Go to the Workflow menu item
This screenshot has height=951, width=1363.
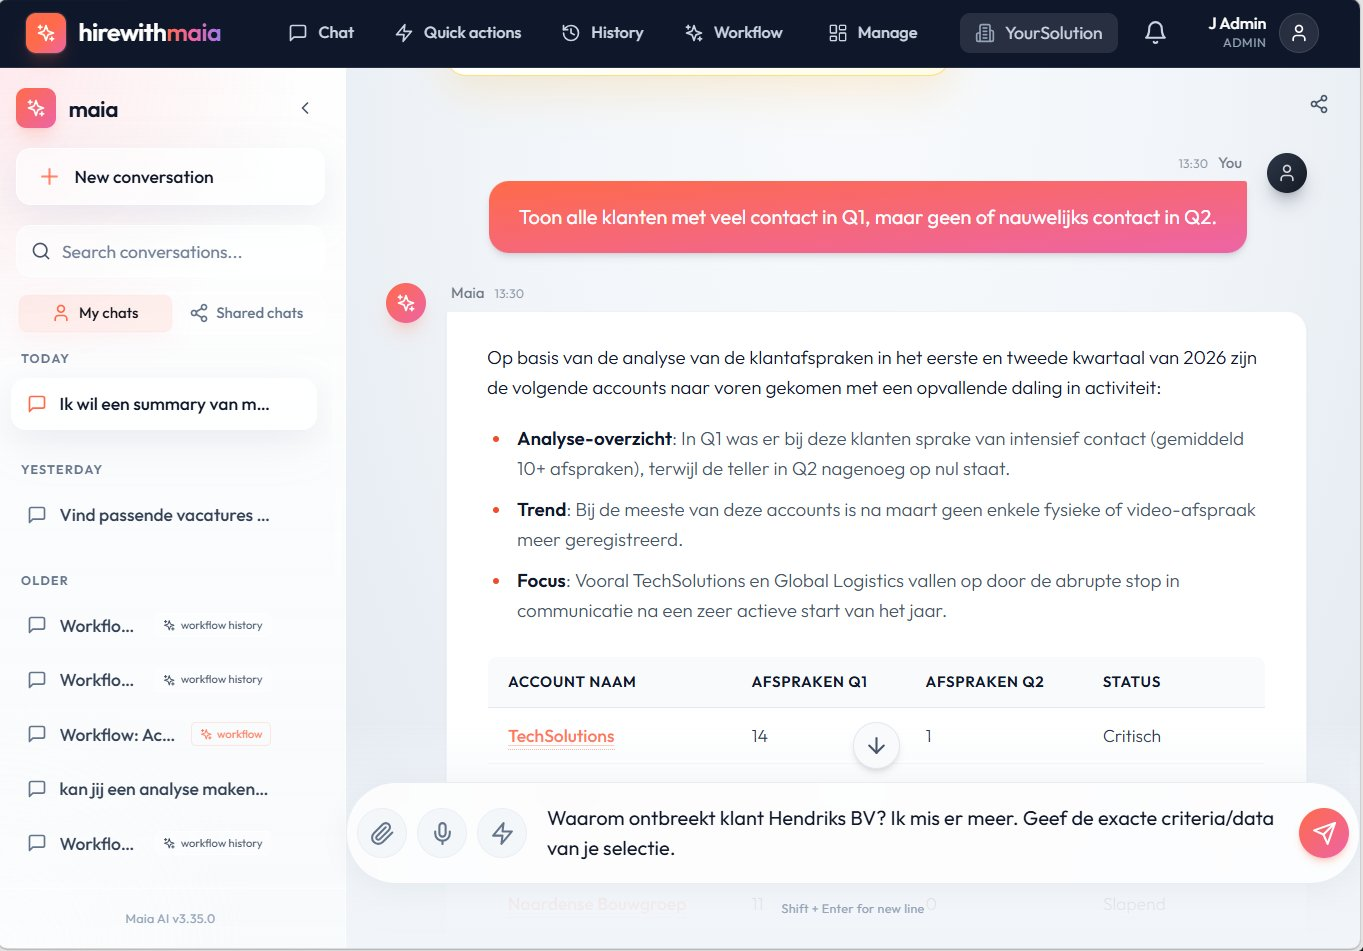point(734,33)
